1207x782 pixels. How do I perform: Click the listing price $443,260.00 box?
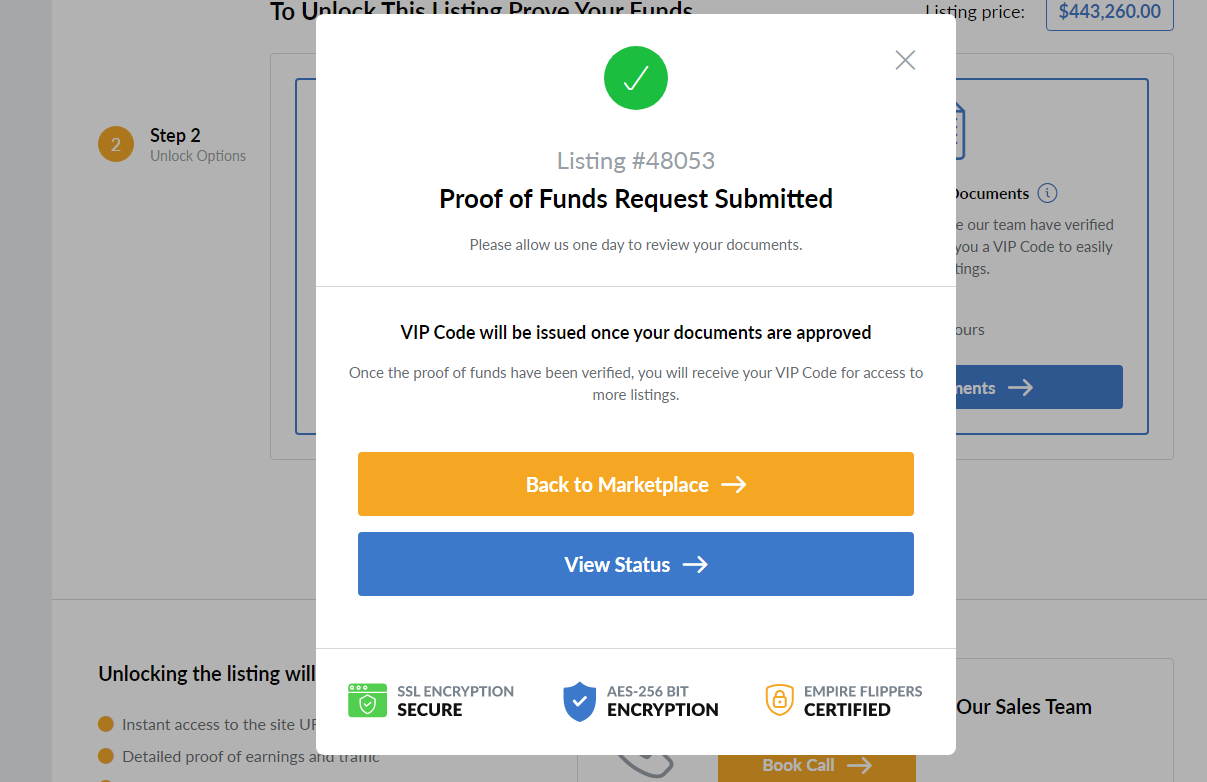1110,12
